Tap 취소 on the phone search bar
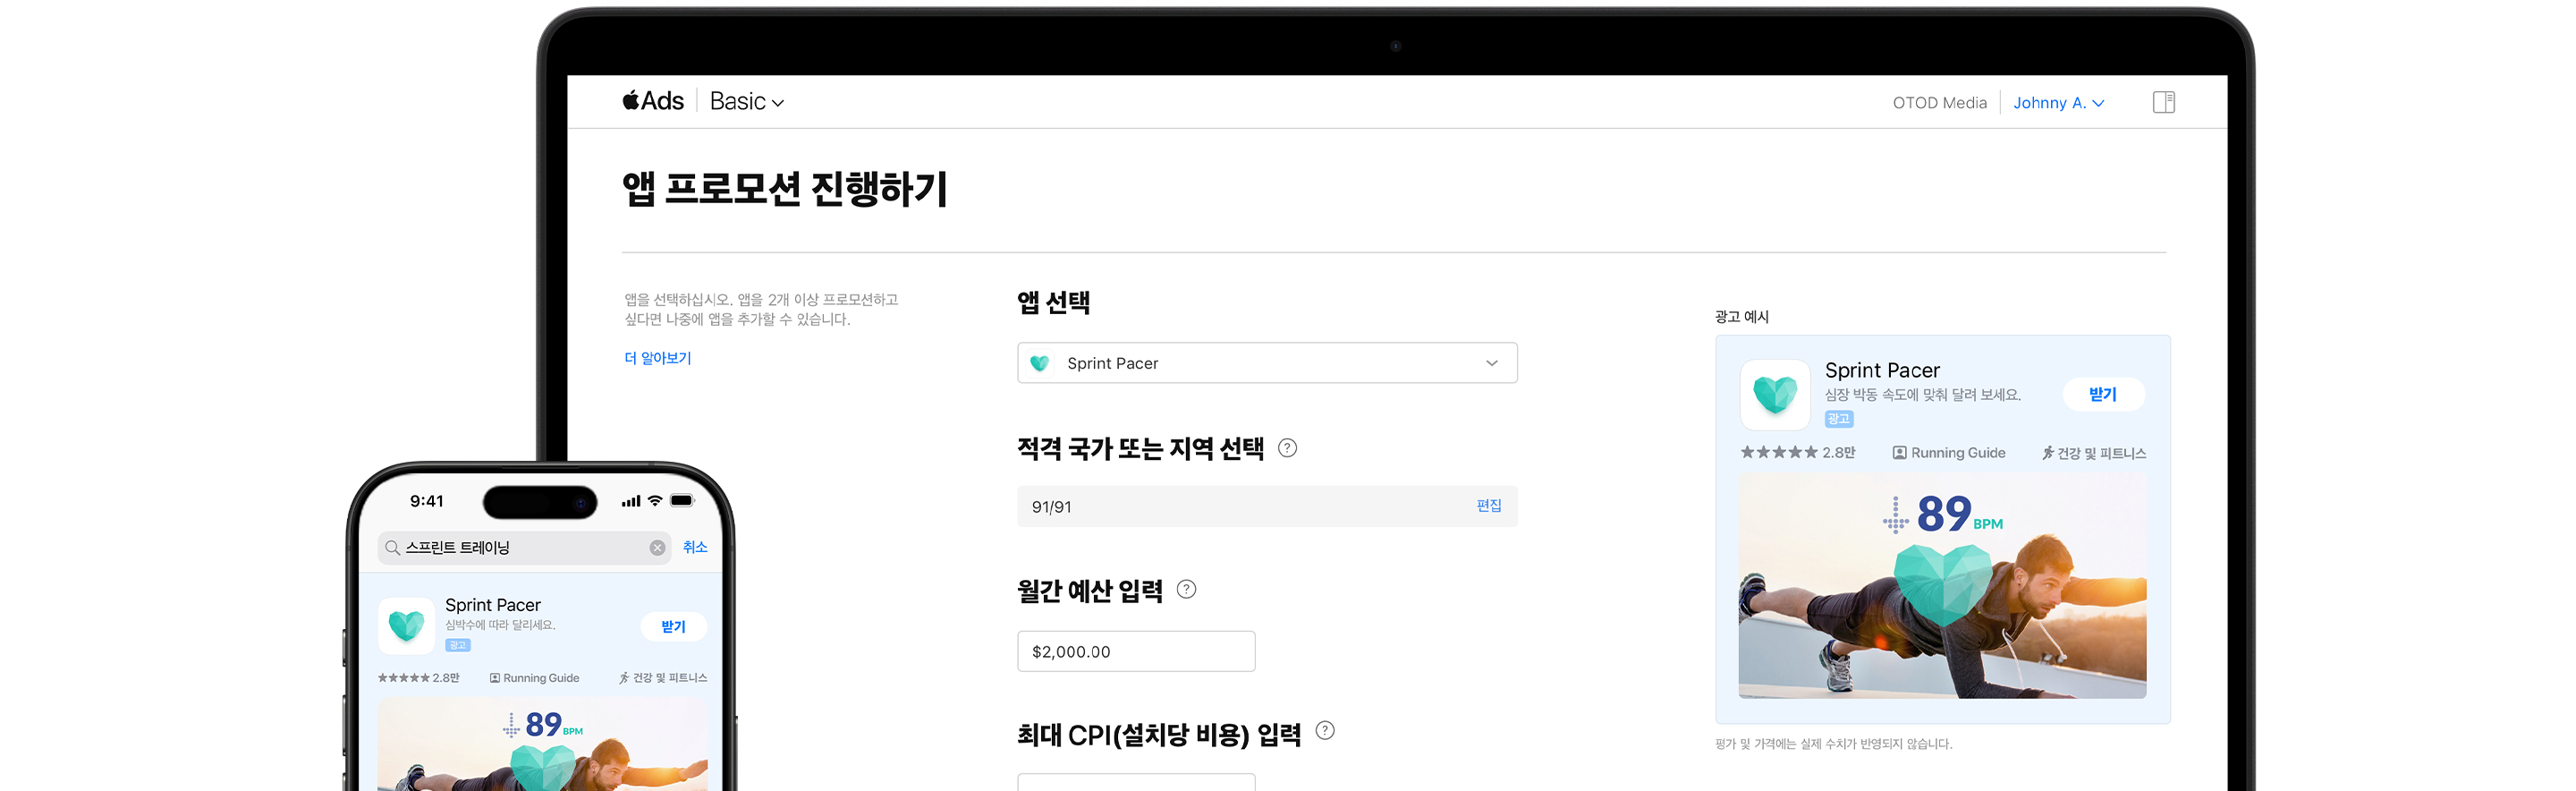2576x791 pixels. (695, 547)
